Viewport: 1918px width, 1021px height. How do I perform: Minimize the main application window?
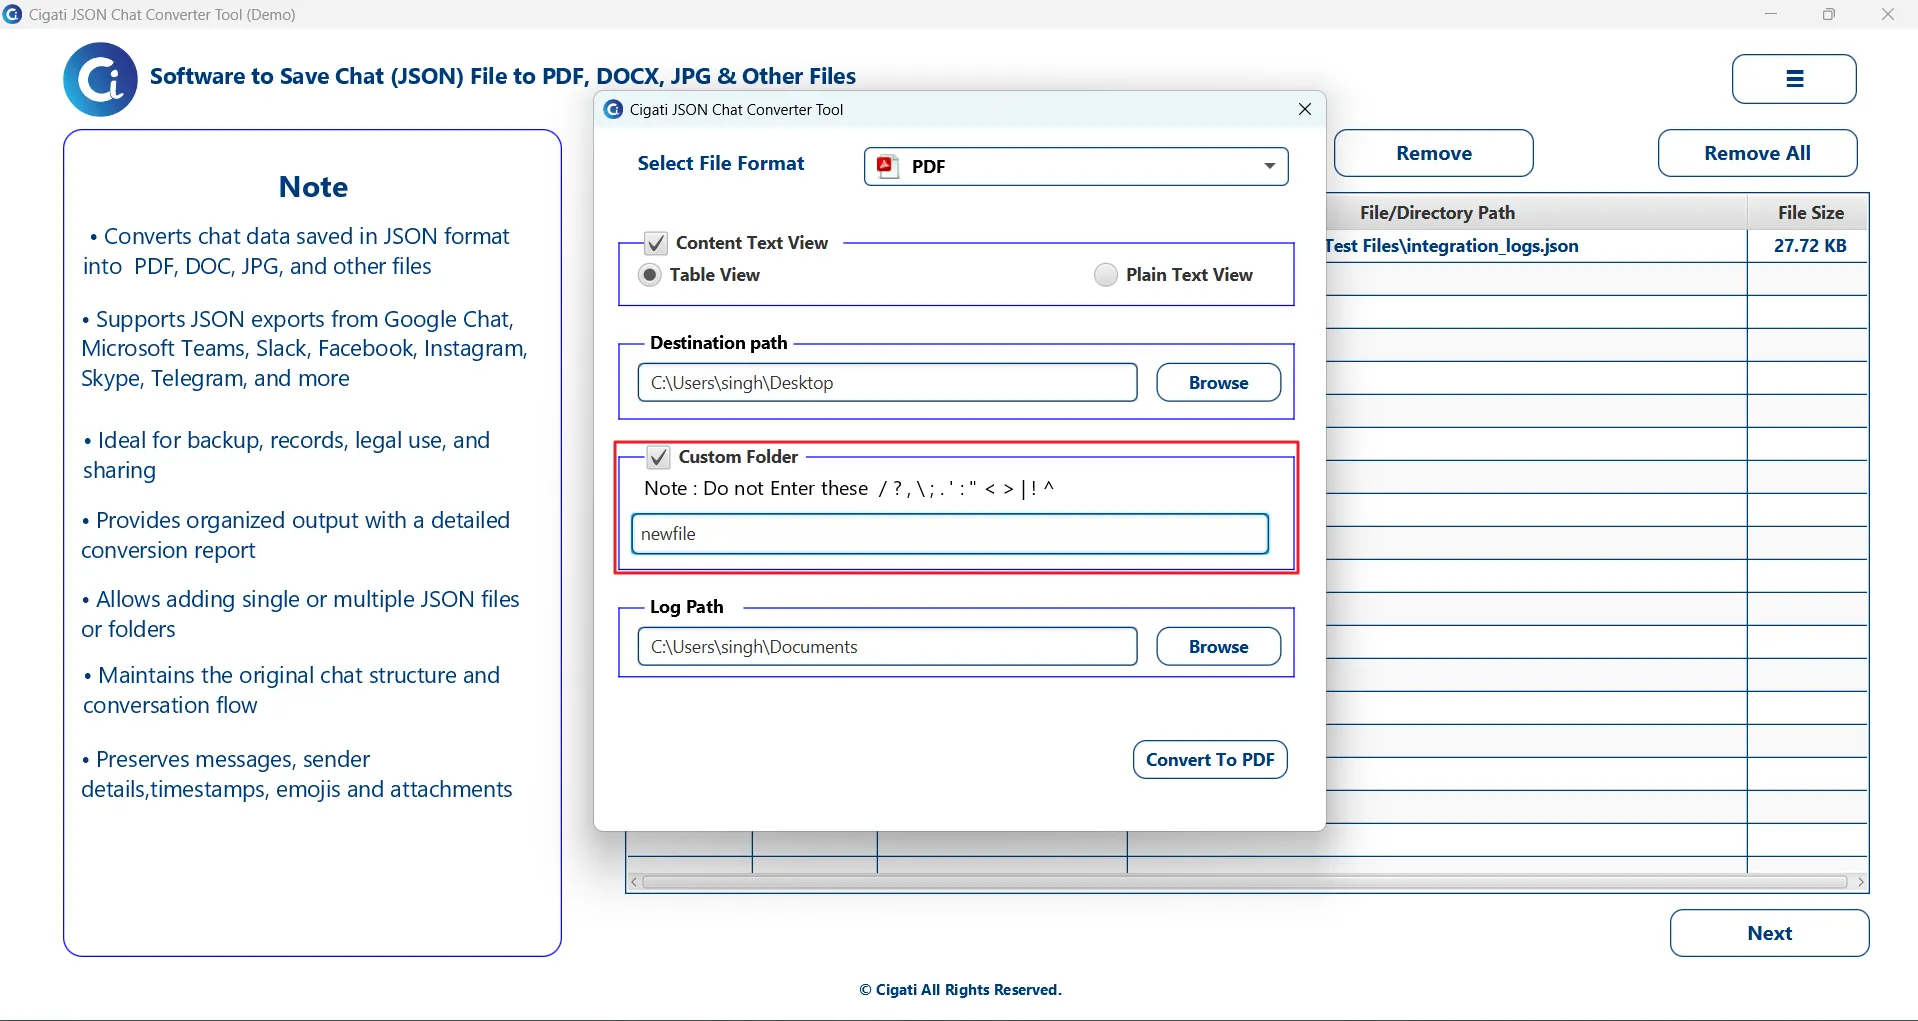pyautogui.click(x=1771, y=14)
